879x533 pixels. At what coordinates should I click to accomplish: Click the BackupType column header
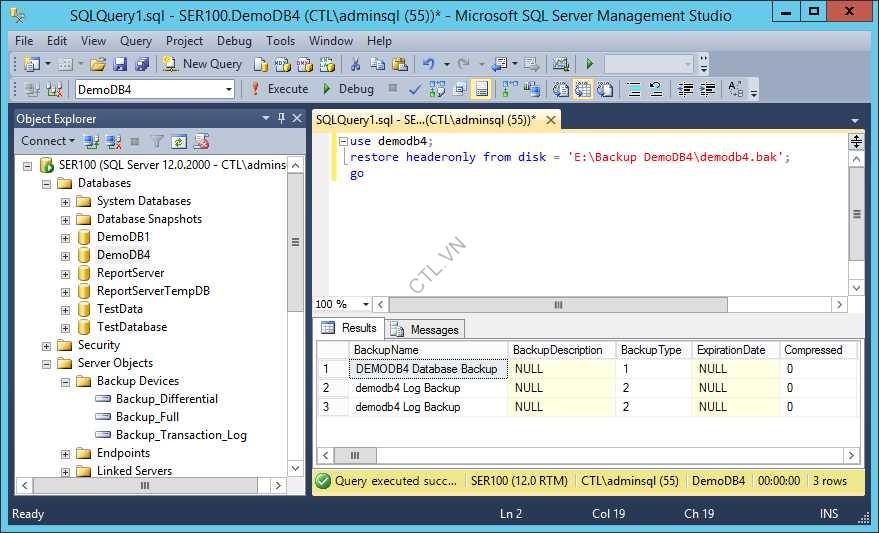coord(652,350)
